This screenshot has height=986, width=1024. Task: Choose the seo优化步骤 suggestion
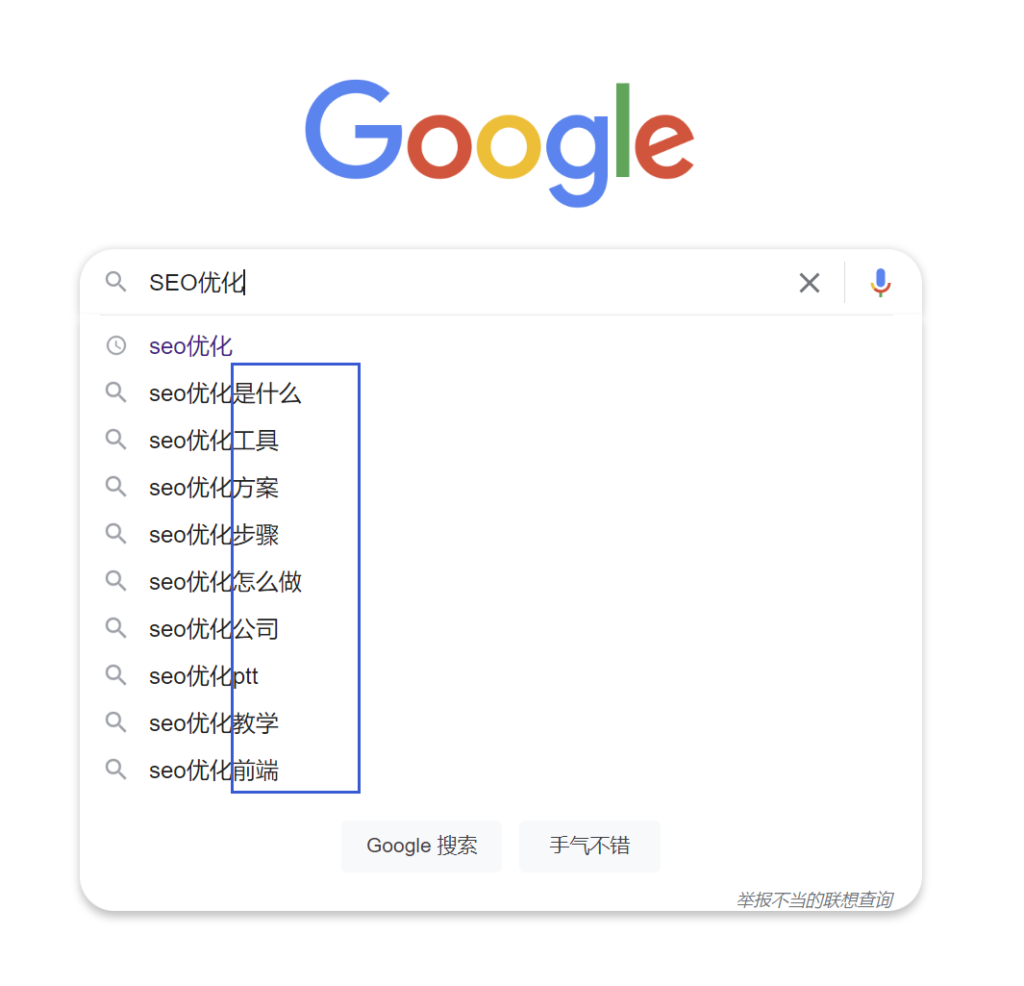(x=214, y=535)
